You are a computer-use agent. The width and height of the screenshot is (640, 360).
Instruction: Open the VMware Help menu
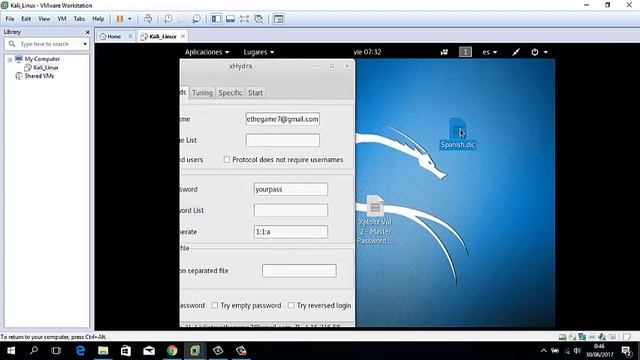tap(98, 19)
